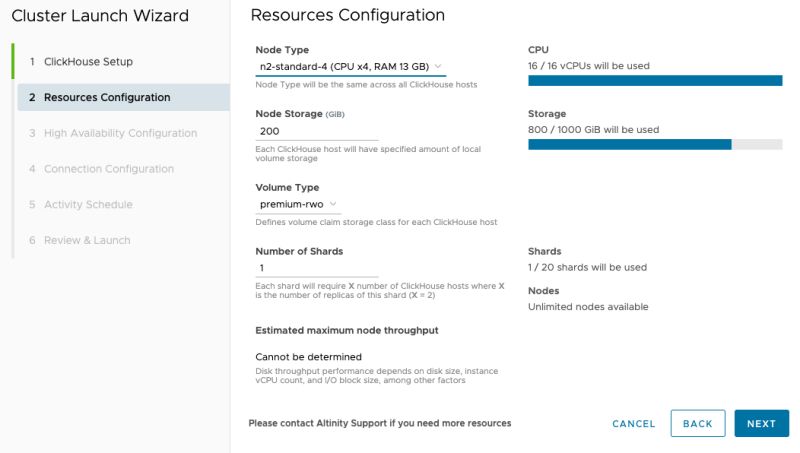
Task: Click the Volume Type helper description text
Action: coord(376,222)
